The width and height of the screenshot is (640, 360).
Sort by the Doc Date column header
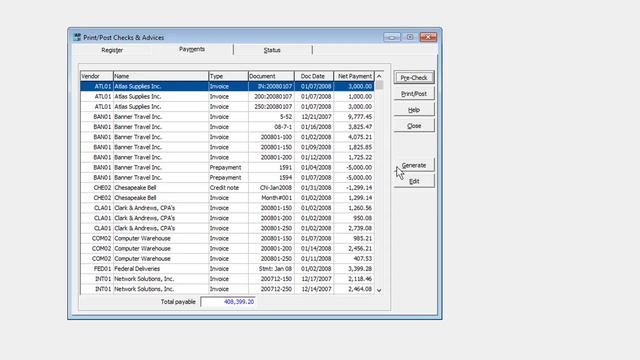point(314,76)
